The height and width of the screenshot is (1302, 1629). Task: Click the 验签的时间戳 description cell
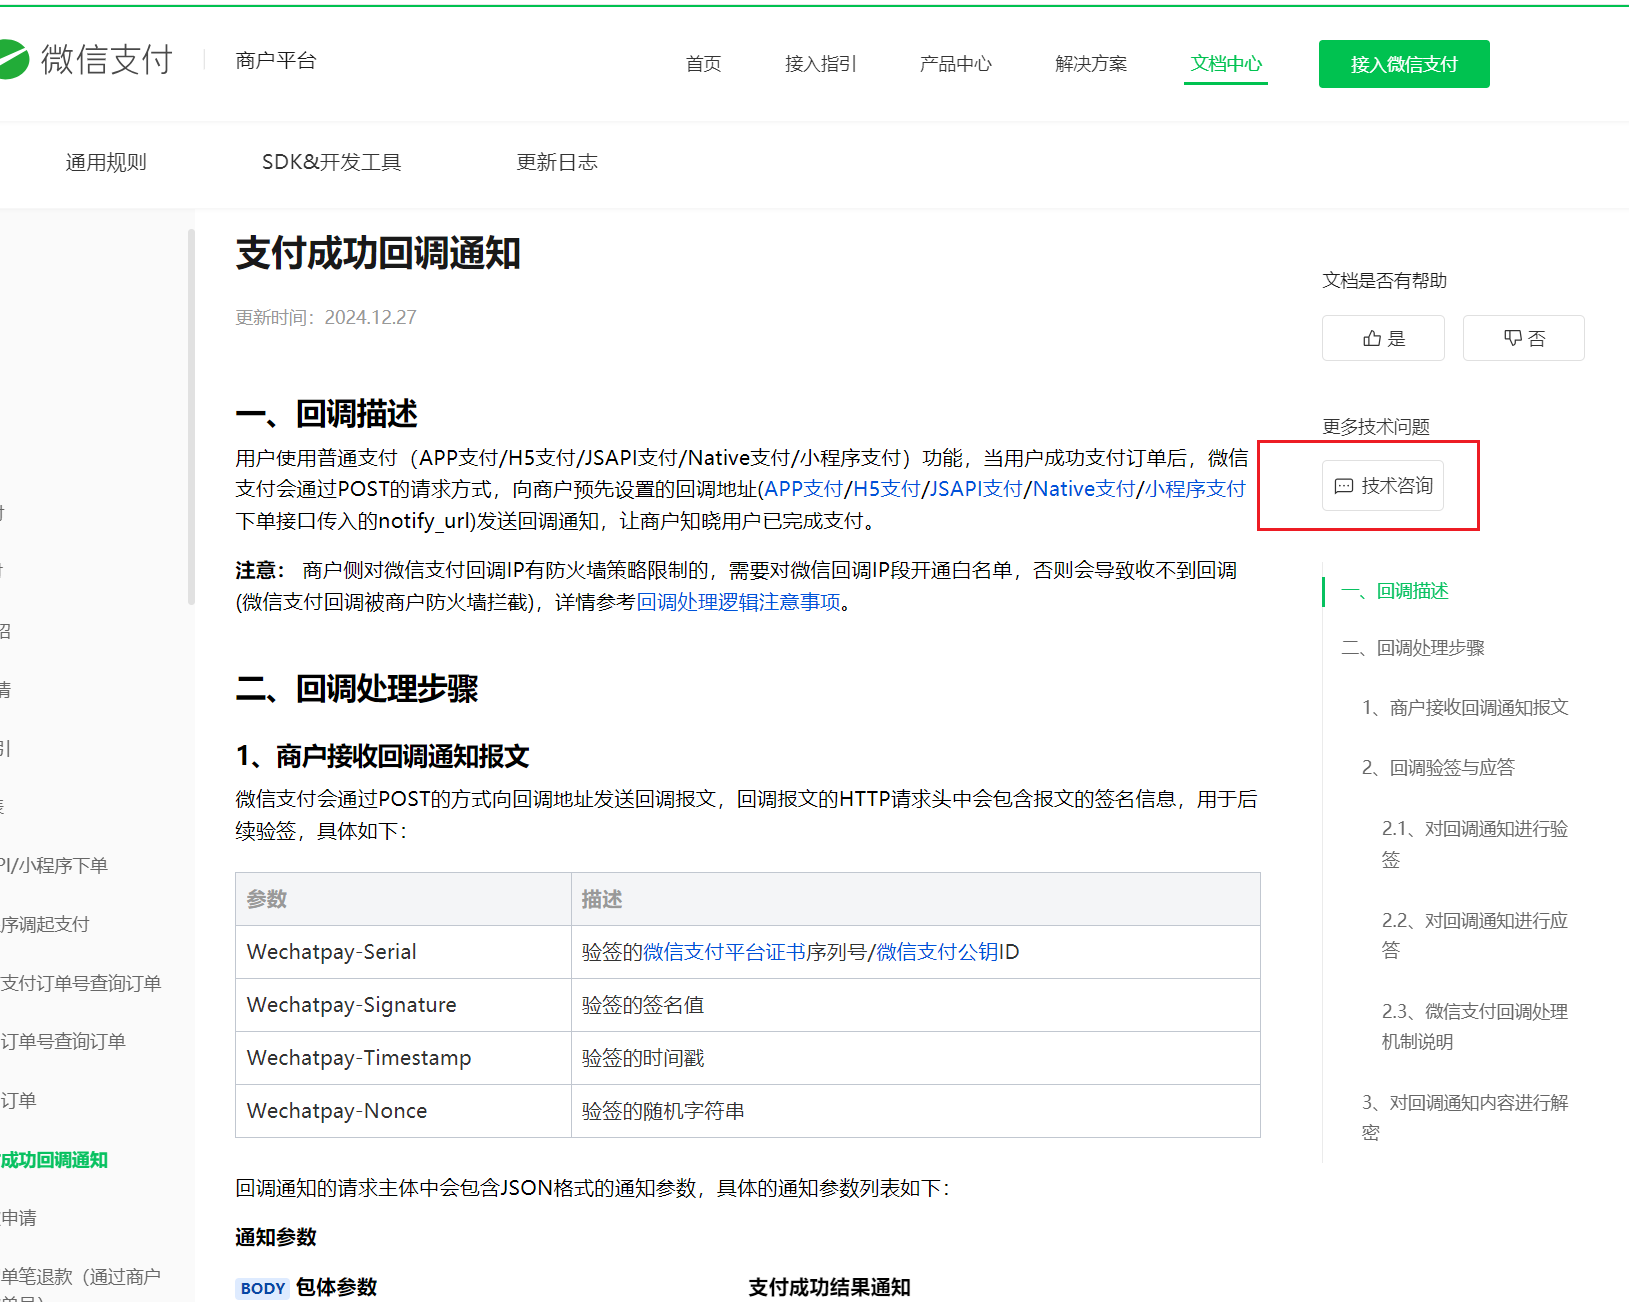915,1058
